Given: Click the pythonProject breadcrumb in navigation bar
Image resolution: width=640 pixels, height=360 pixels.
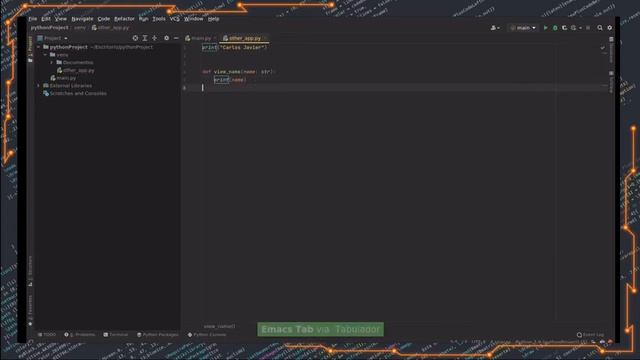Looking at the screenshot, I should pyautogui.click(x=49, y=28).
